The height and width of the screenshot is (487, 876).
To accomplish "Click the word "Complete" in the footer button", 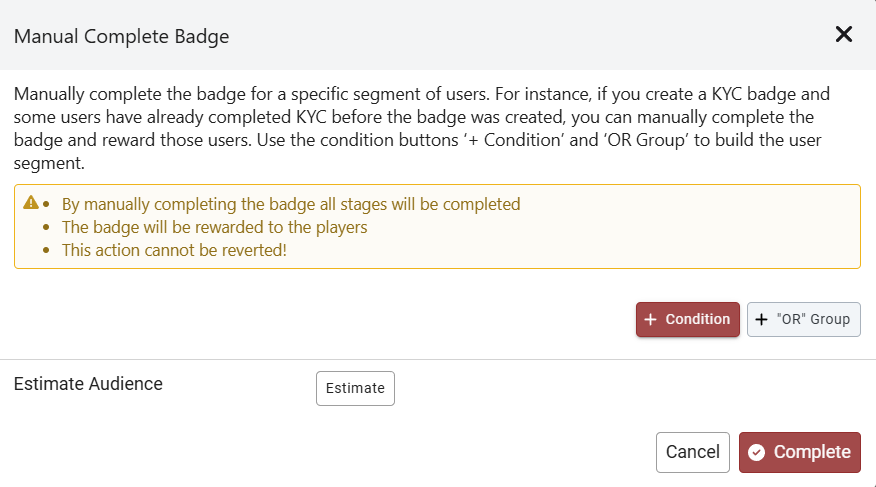I will pos(812,452).
